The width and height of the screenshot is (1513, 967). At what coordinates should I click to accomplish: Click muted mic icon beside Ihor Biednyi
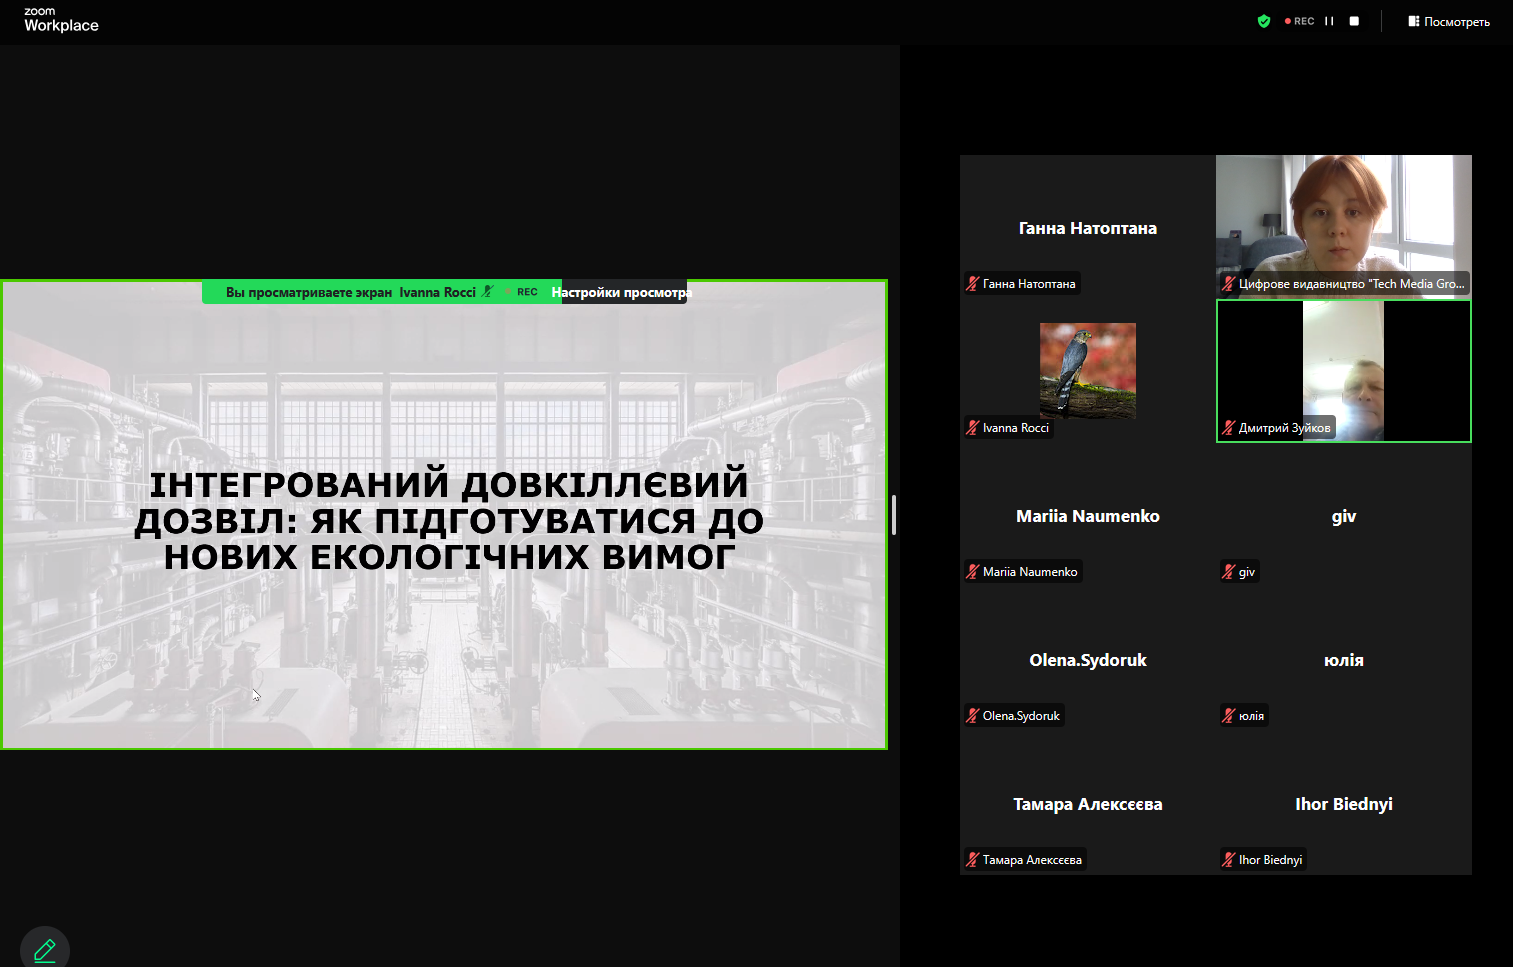(x=1228, y=860)
